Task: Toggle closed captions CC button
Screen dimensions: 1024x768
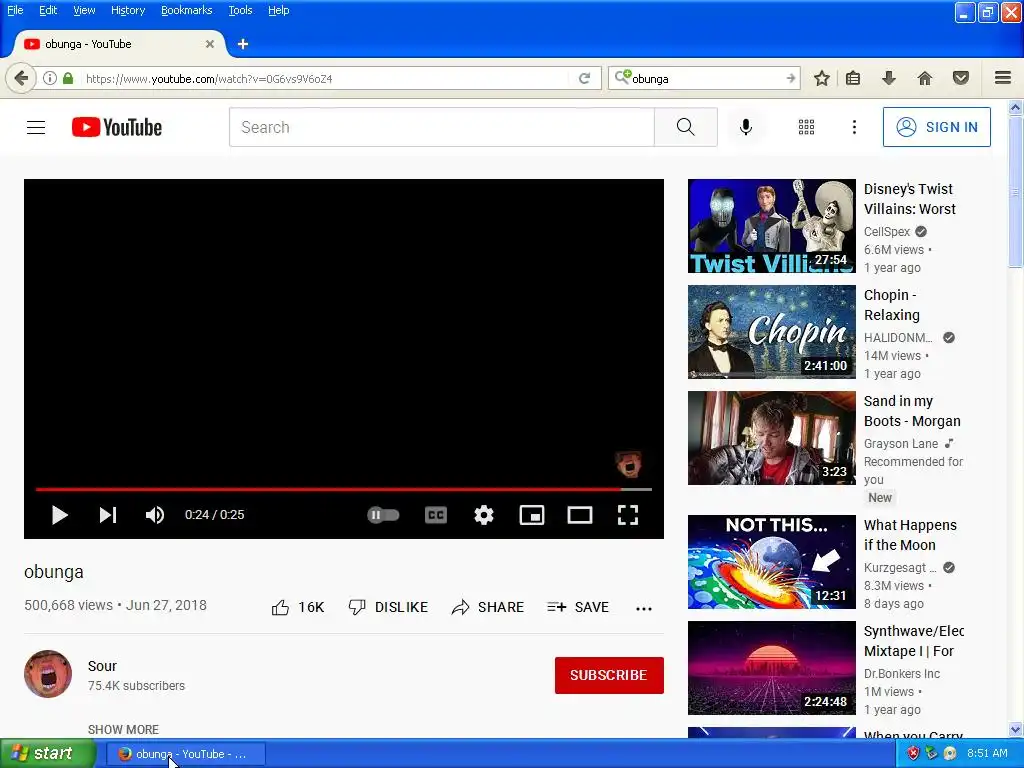Action: pos(436,515)
